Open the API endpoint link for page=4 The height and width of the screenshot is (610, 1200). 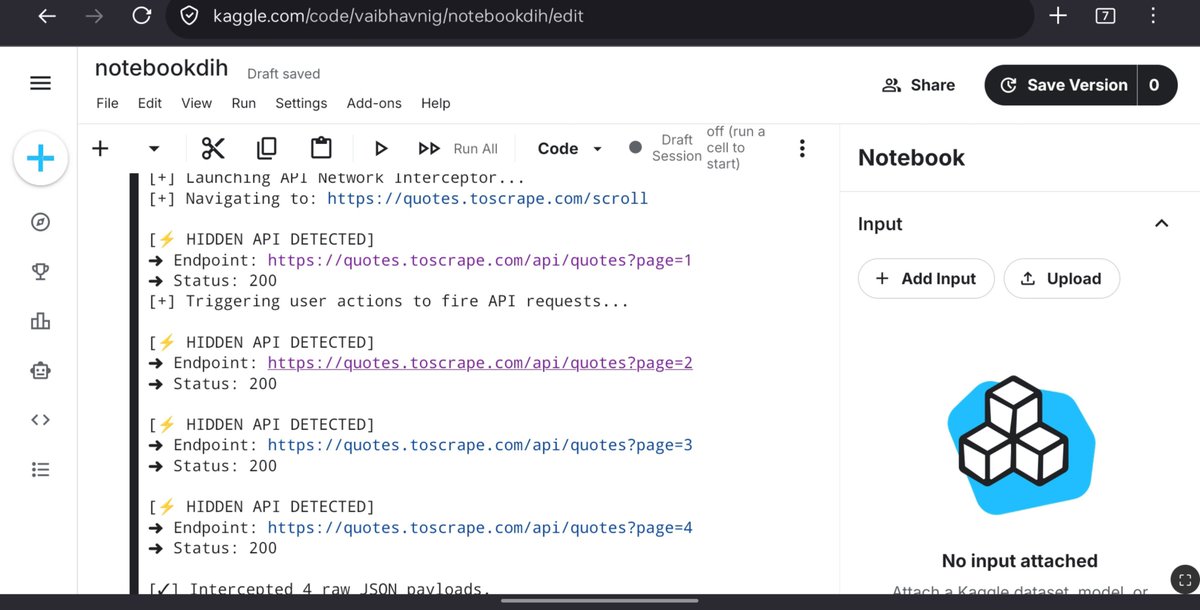[480, 527]
